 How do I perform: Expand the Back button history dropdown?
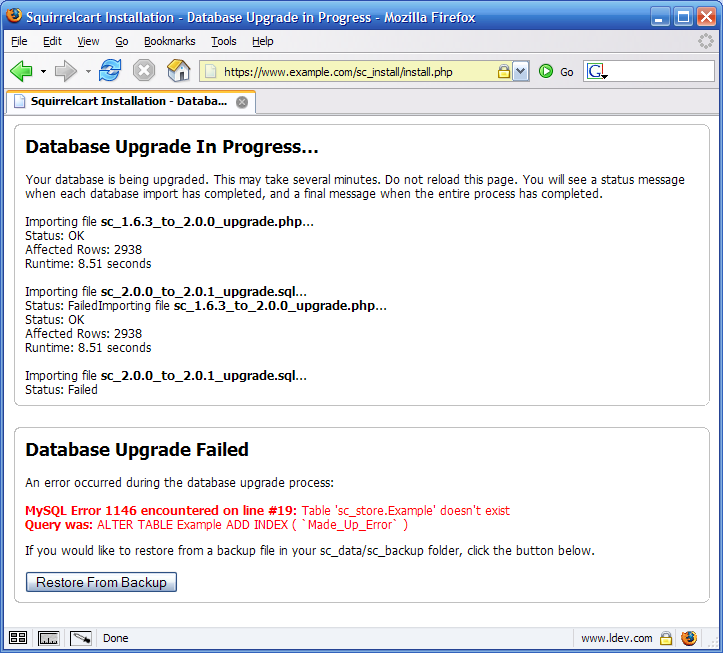tap(43, 72)
